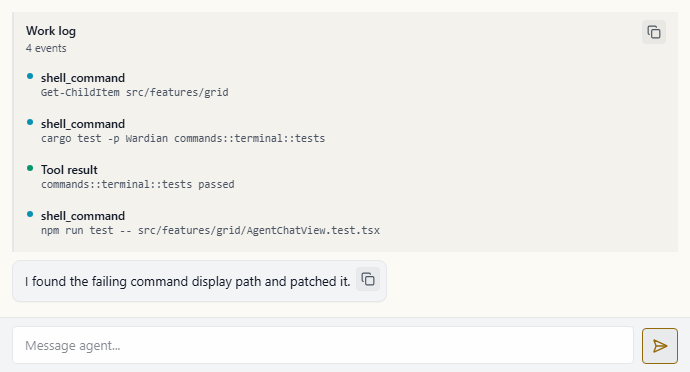Copy the 'I found the failing command' message
The height and width of the screenshot is (372, 690).
pos(368,279)
